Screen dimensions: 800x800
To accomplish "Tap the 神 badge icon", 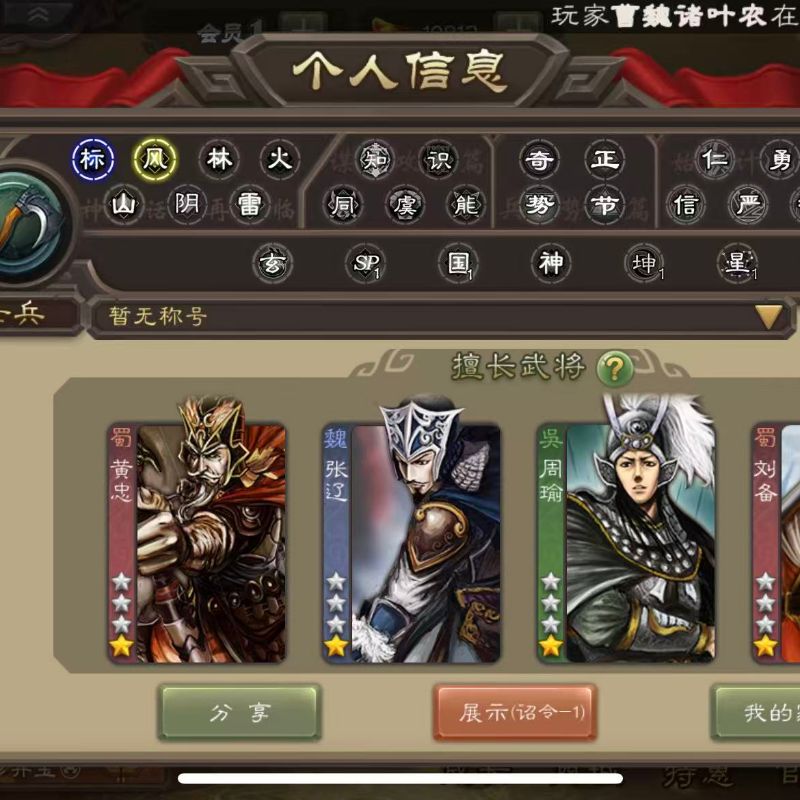I will coord(552,263).
